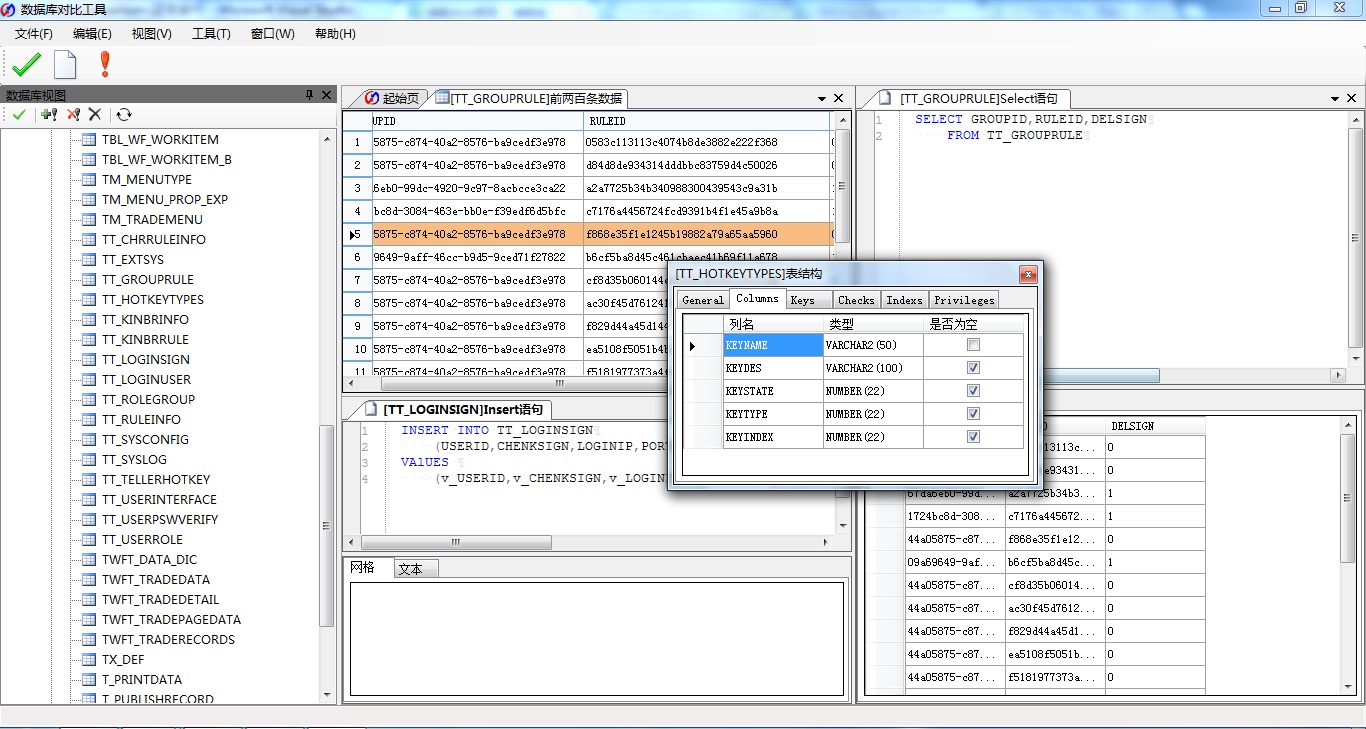The height and width of the screenshot is (729, 1366).
Task: Switch to the Indexs tab in dialog
Action: 904,300
